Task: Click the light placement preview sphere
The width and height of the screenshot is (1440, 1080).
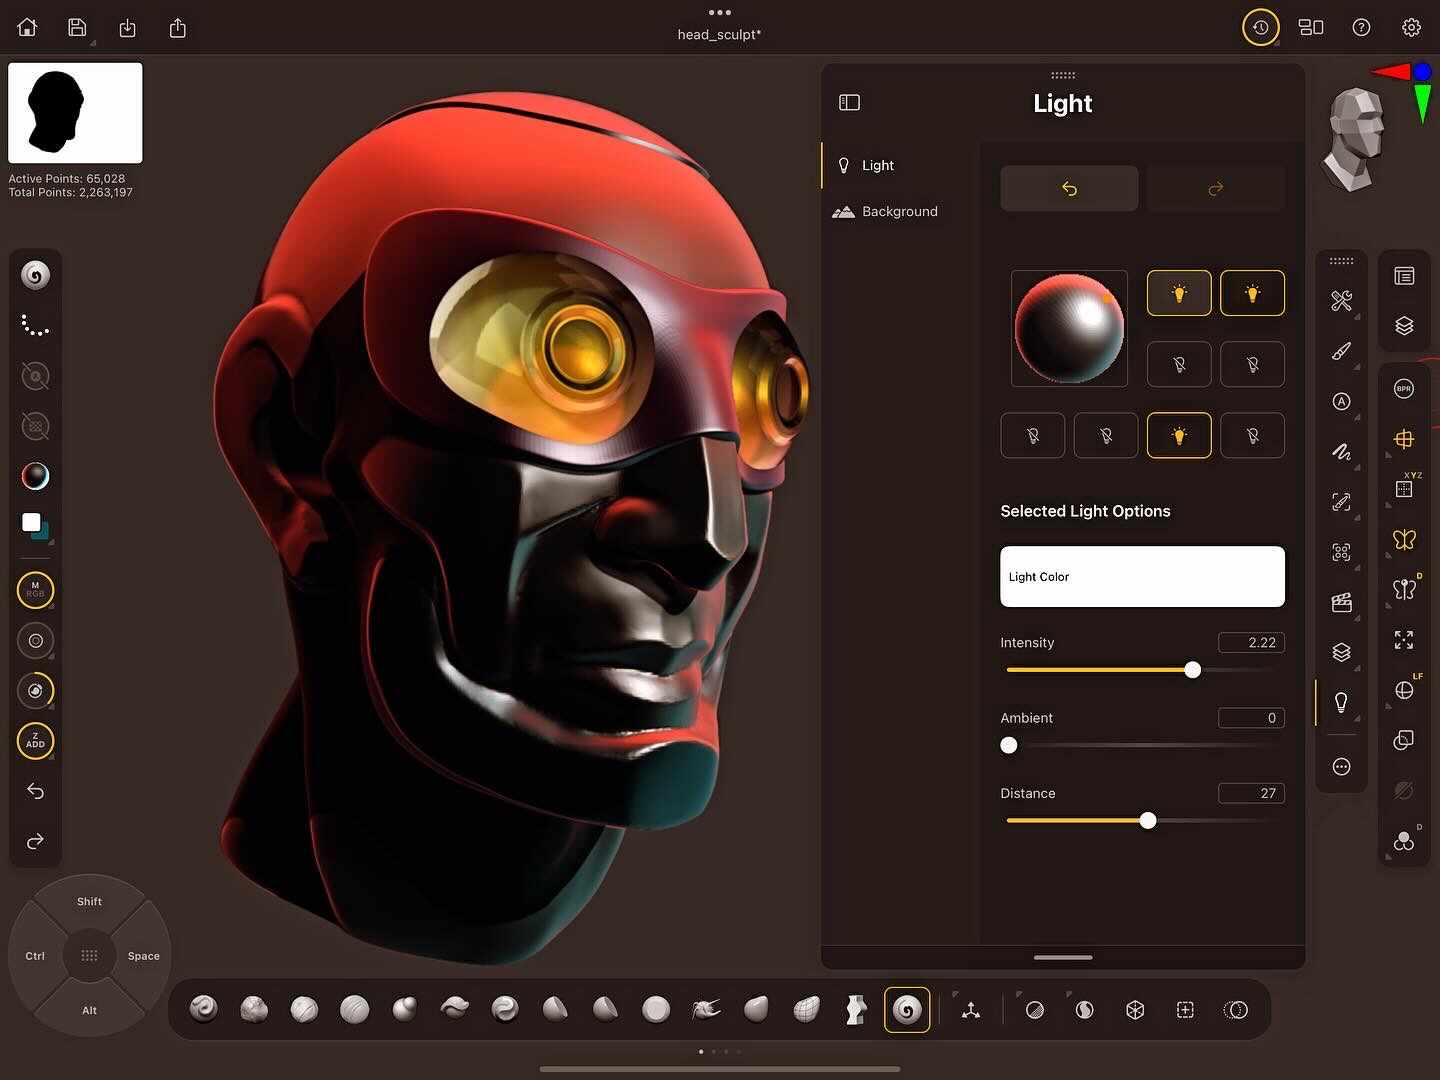Action: (x=1069, y=328)
